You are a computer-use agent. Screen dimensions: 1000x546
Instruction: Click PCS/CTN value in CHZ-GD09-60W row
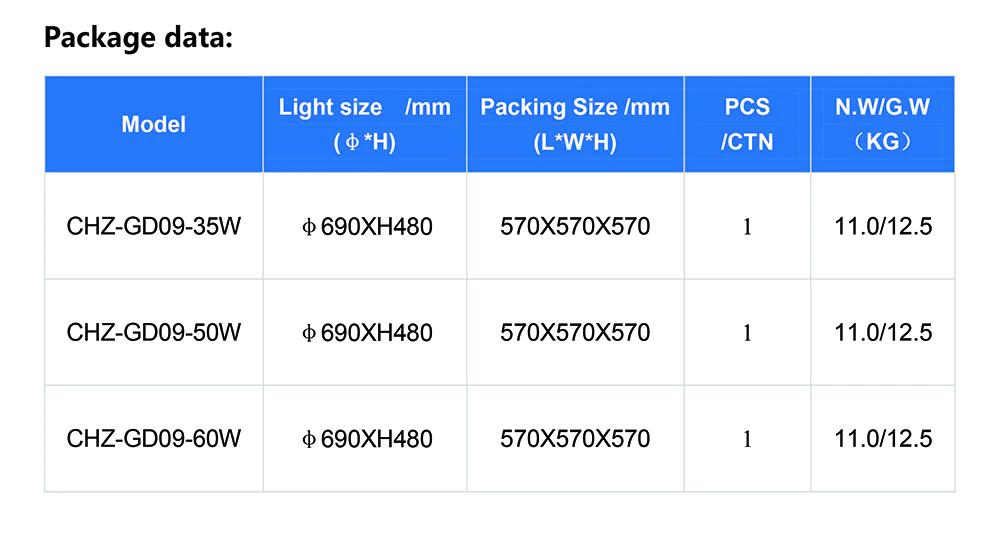click(747, 439)
